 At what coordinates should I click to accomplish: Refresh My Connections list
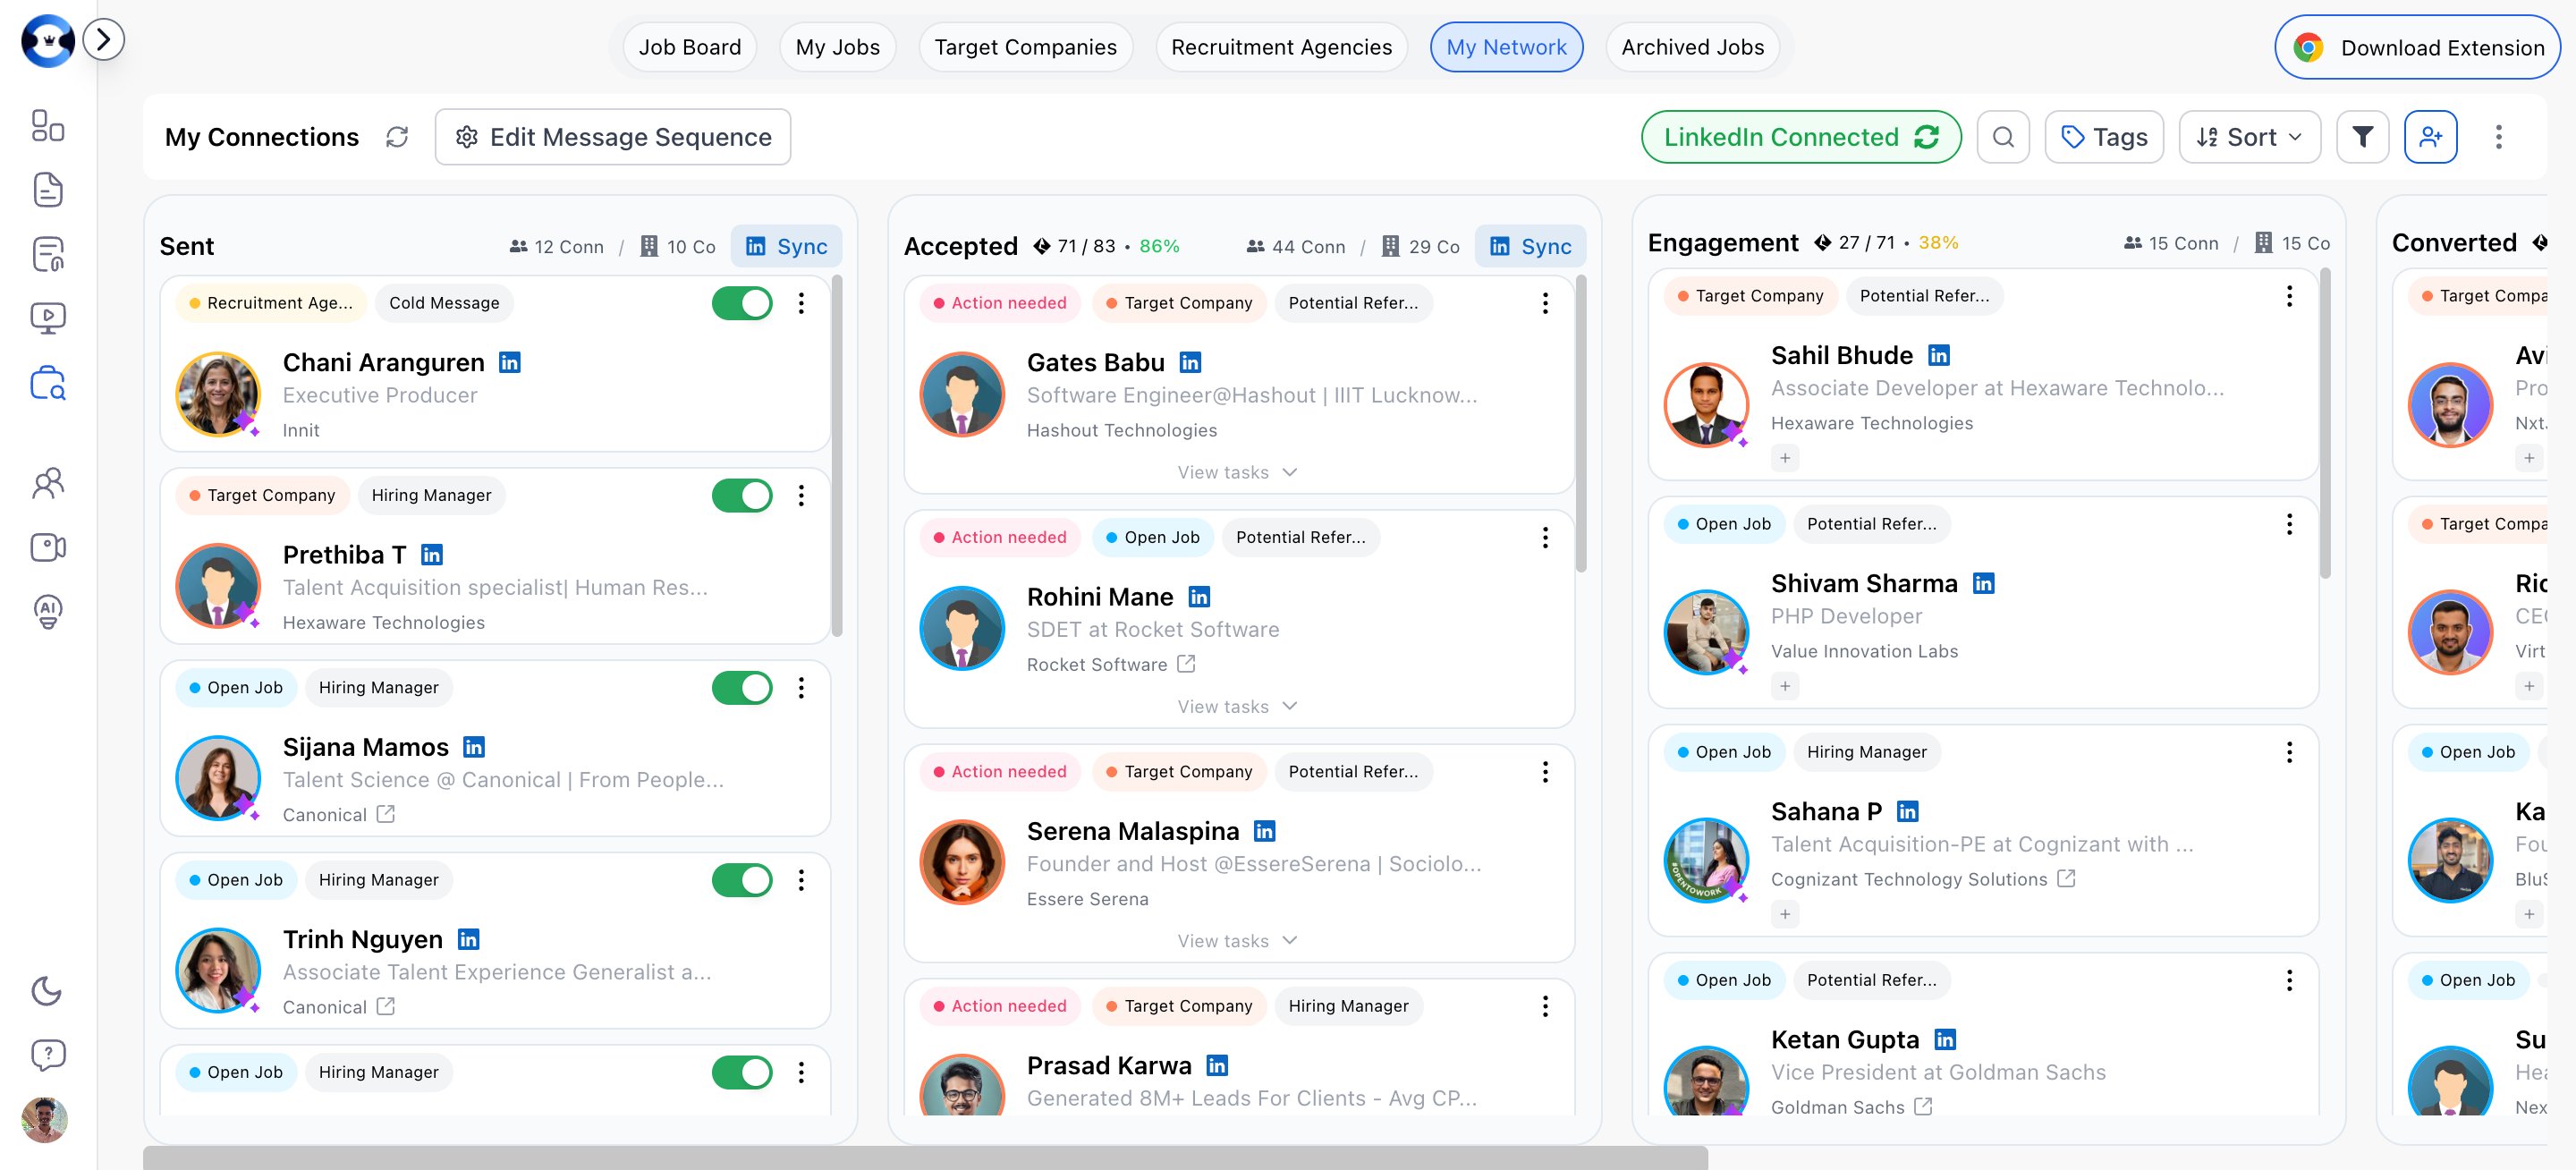397,137
